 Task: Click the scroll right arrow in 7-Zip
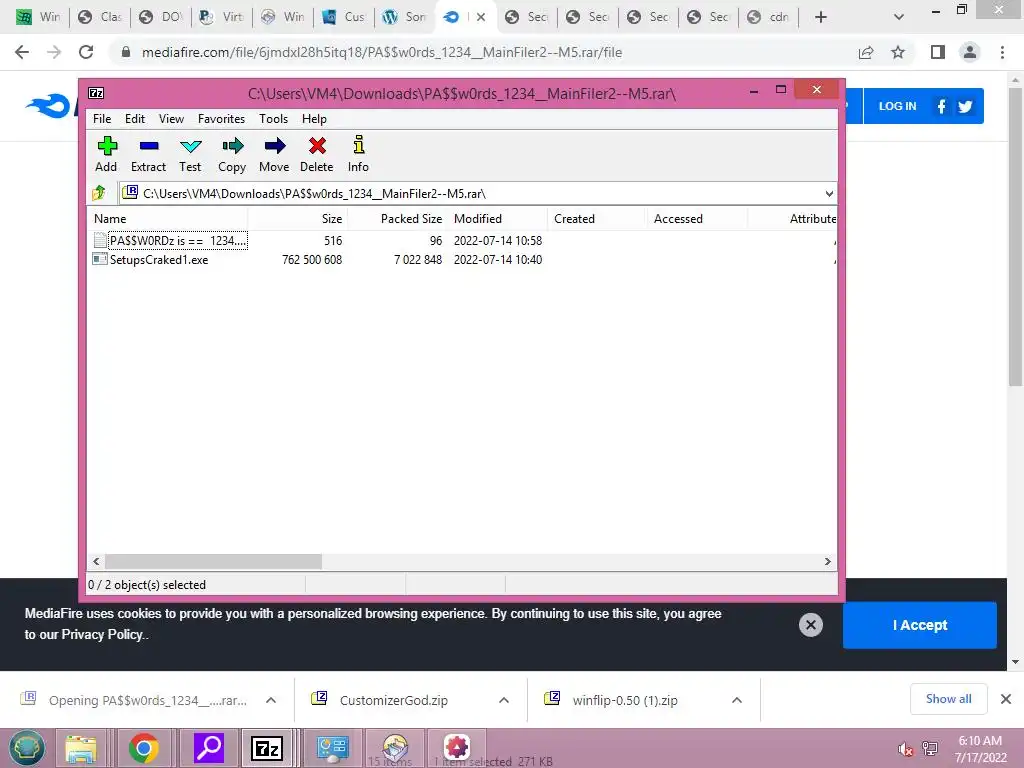pos(827,561)
